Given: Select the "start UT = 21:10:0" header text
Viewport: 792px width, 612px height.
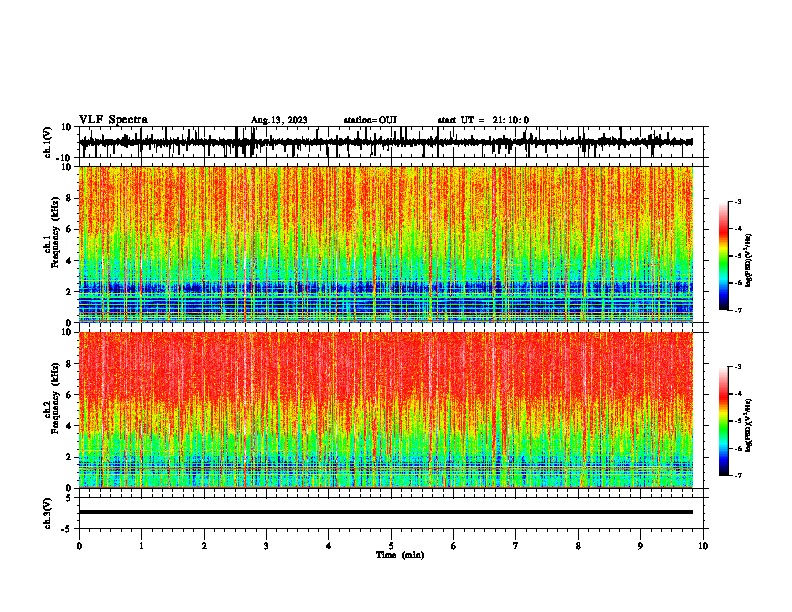Looking at the screenshot, I should click(483, 120).
